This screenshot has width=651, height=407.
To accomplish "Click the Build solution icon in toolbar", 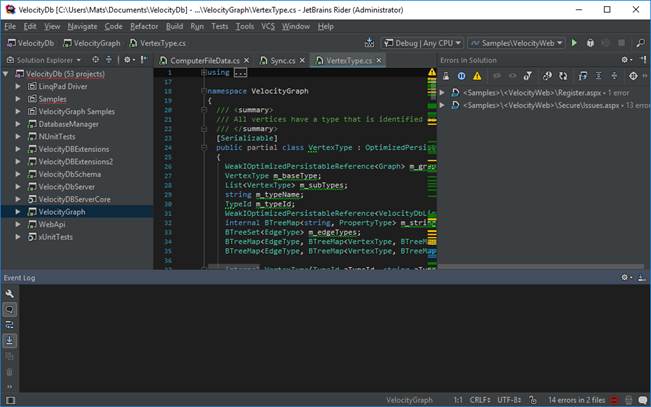I will pyautogui.click(x=369, y=43).
